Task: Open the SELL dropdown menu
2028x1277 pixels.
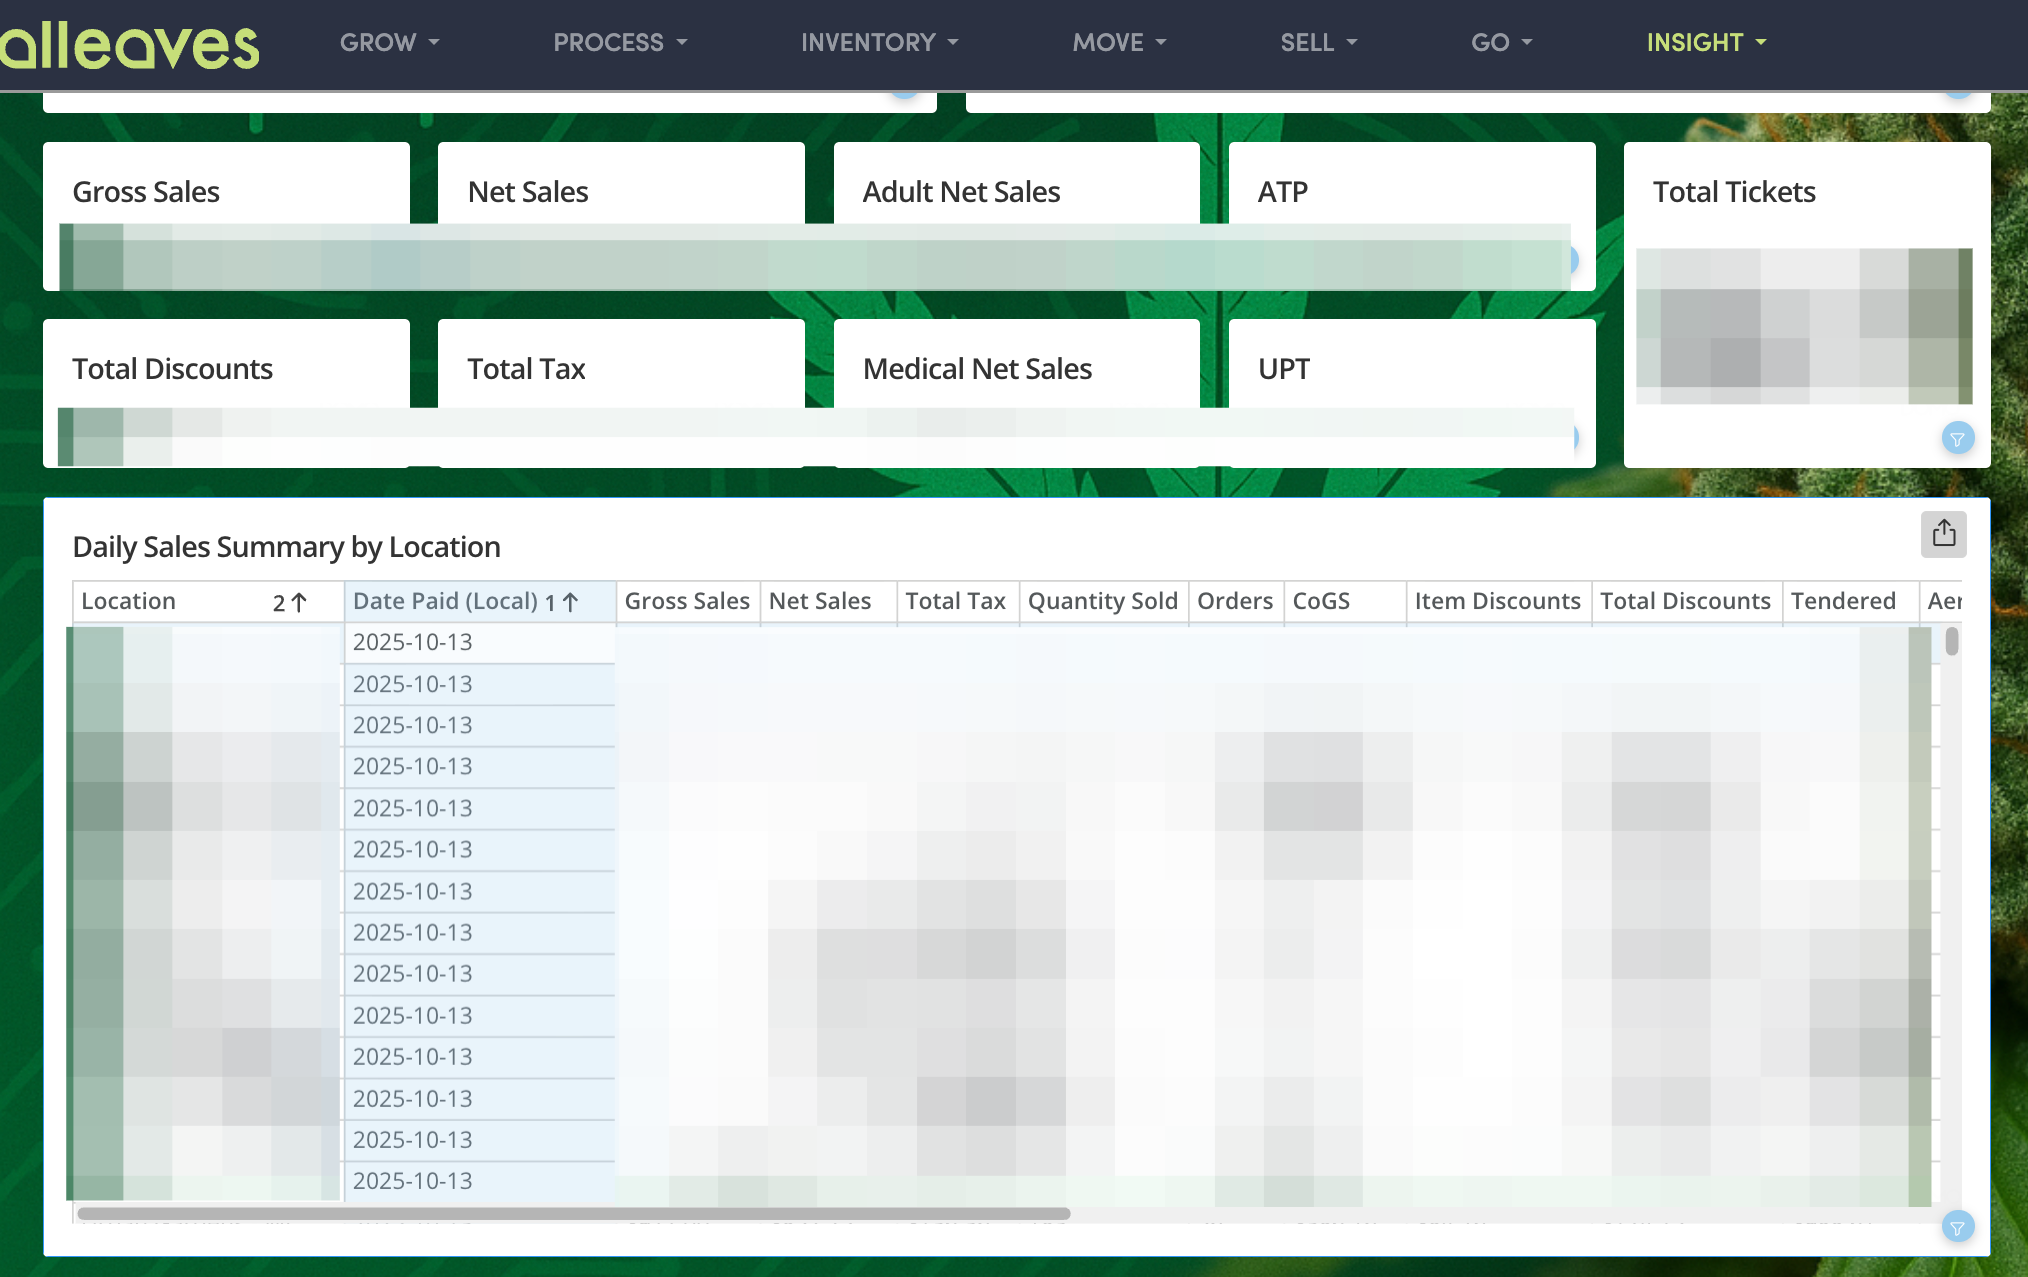Action: [1318, 43]
